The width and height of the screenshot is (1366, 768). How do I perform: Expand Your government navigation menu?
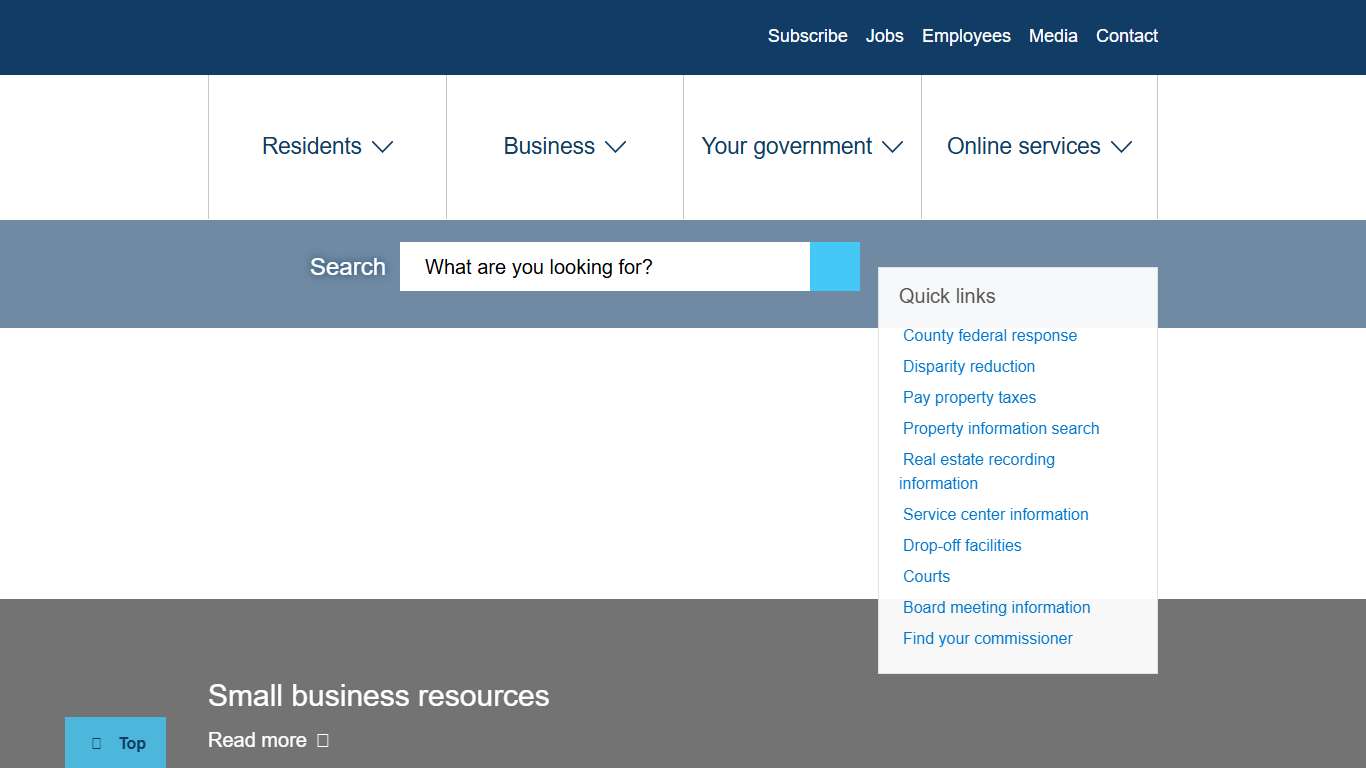click(x=802, y=146)
